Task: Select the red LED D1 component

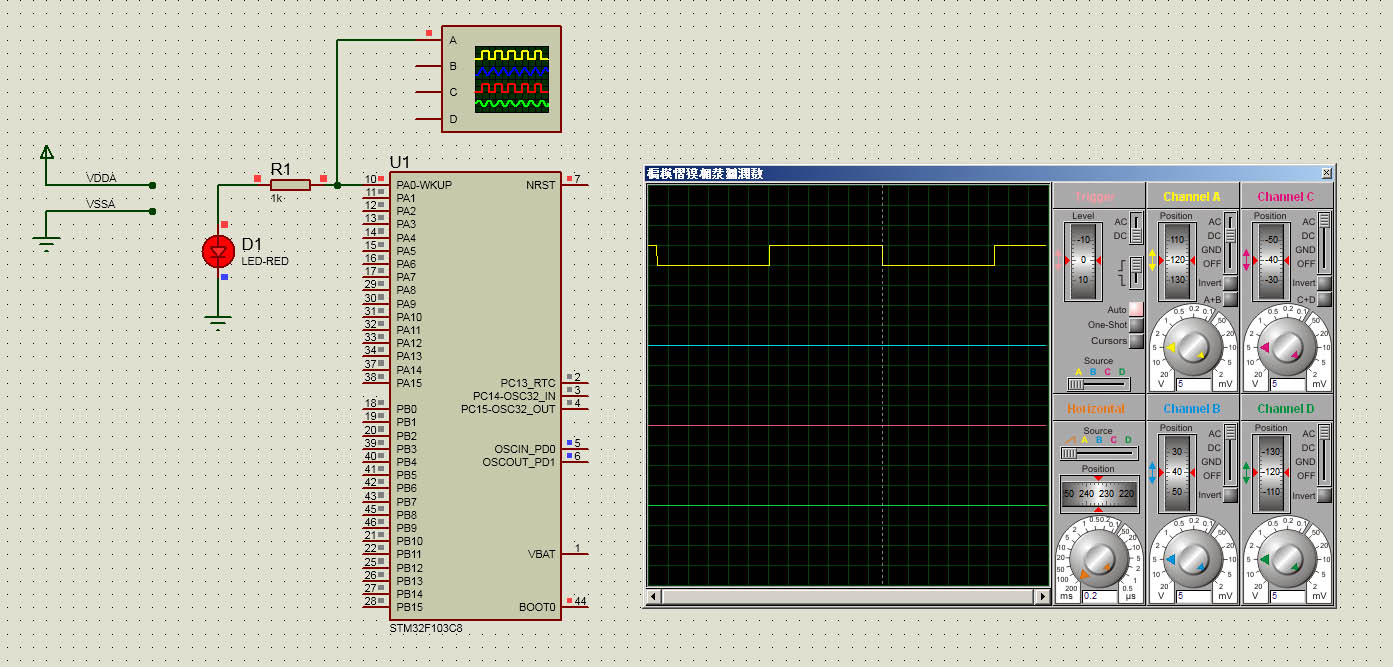Action: [218, 251]
